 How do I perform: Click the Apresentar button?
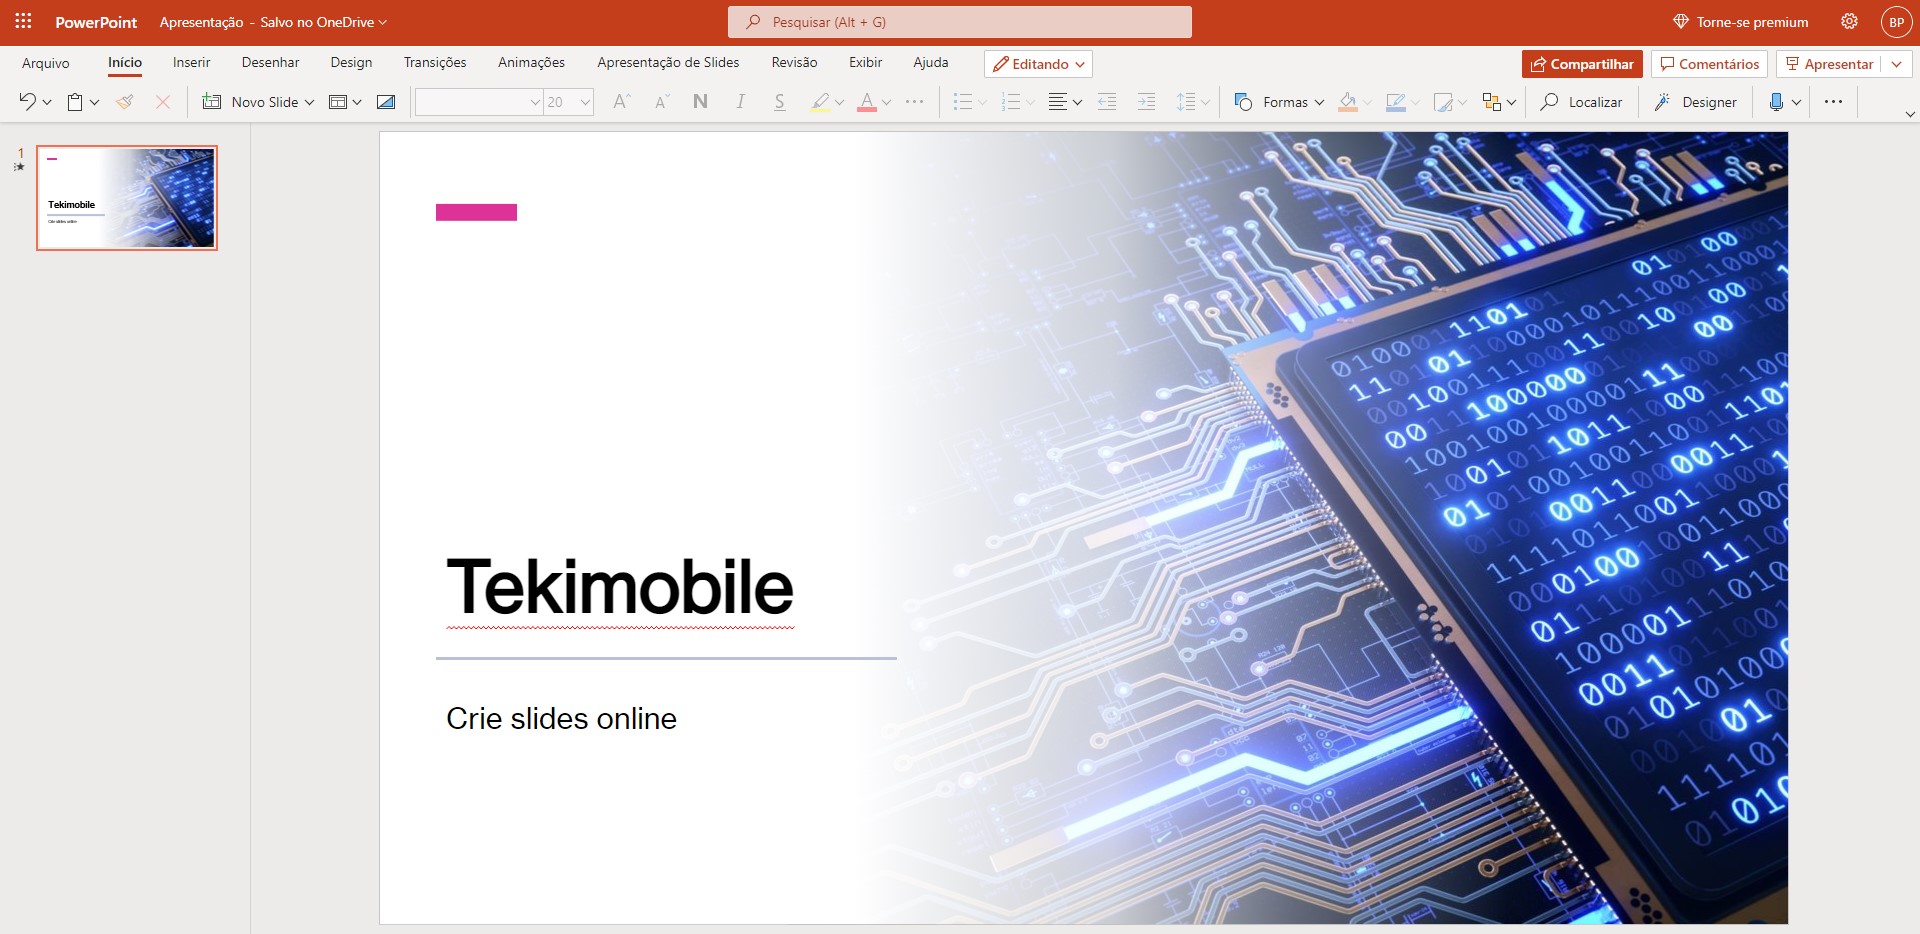tap(1828, 64)
